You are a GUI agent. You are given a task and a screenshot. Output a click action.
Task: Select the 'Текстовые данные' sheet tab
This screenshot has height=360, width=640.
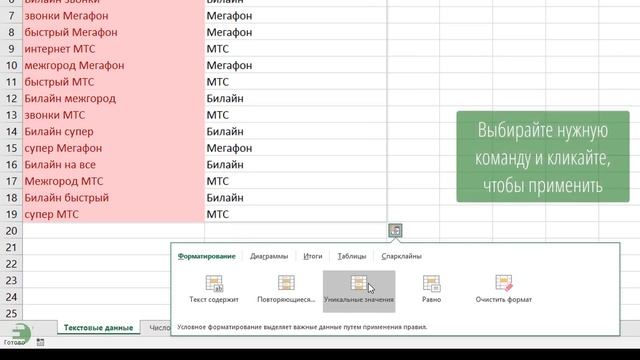tap(98, 328)
